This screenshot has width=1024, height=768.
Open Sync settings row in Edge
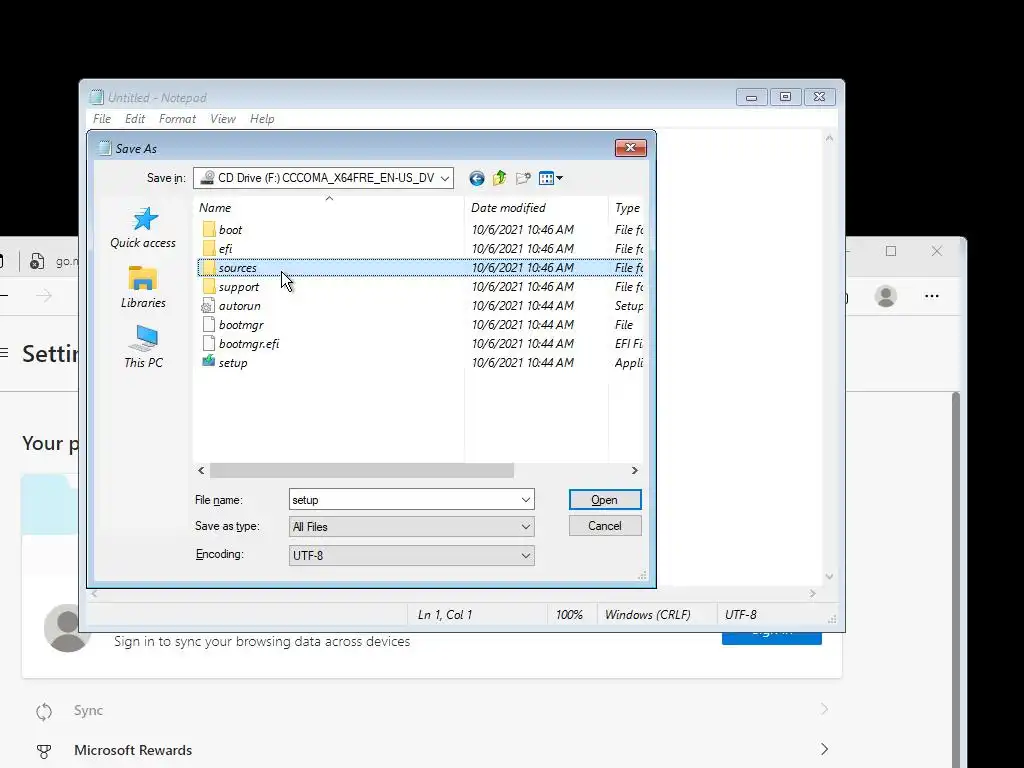tap(432, 711)
